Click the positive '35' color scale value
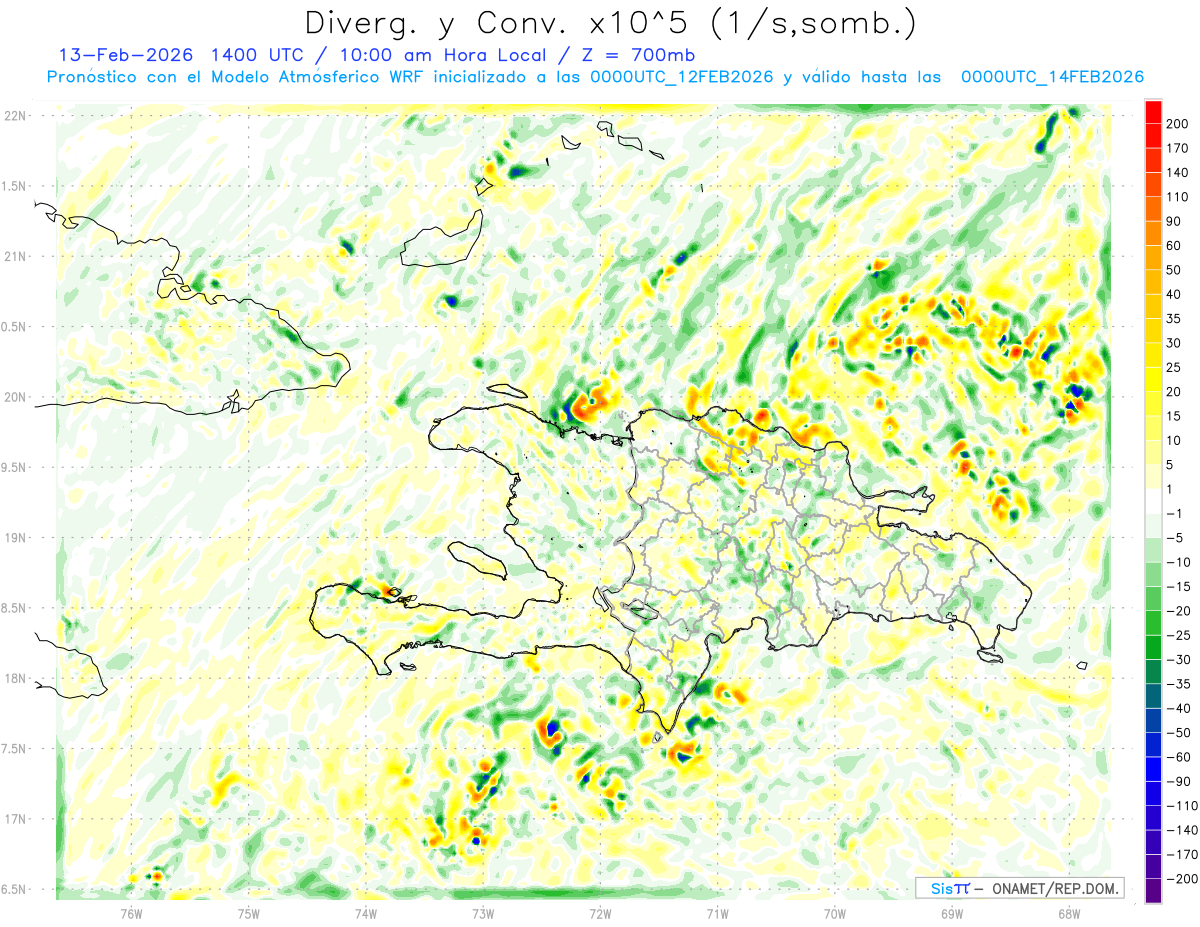This screenshot has width=1200, height=927. (1174, 319)
